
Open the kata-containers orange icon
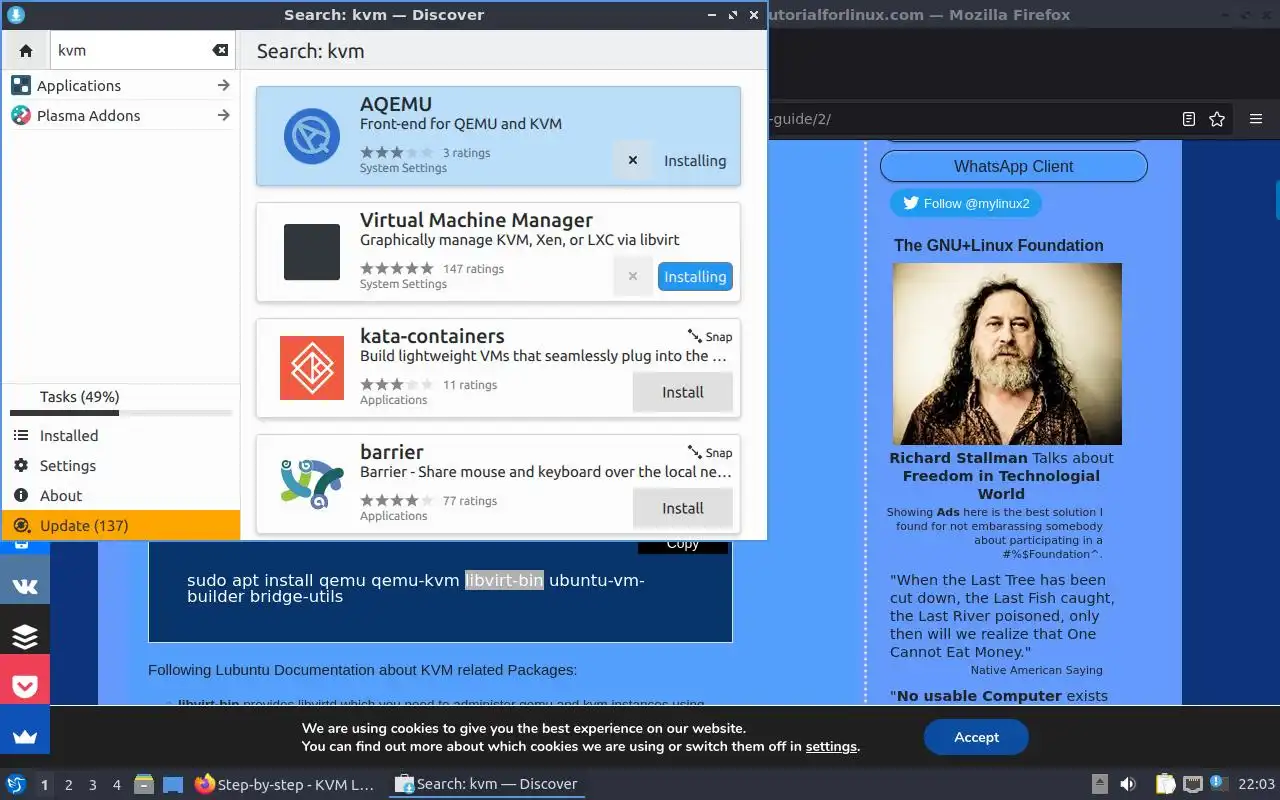[x=312, y=368]
